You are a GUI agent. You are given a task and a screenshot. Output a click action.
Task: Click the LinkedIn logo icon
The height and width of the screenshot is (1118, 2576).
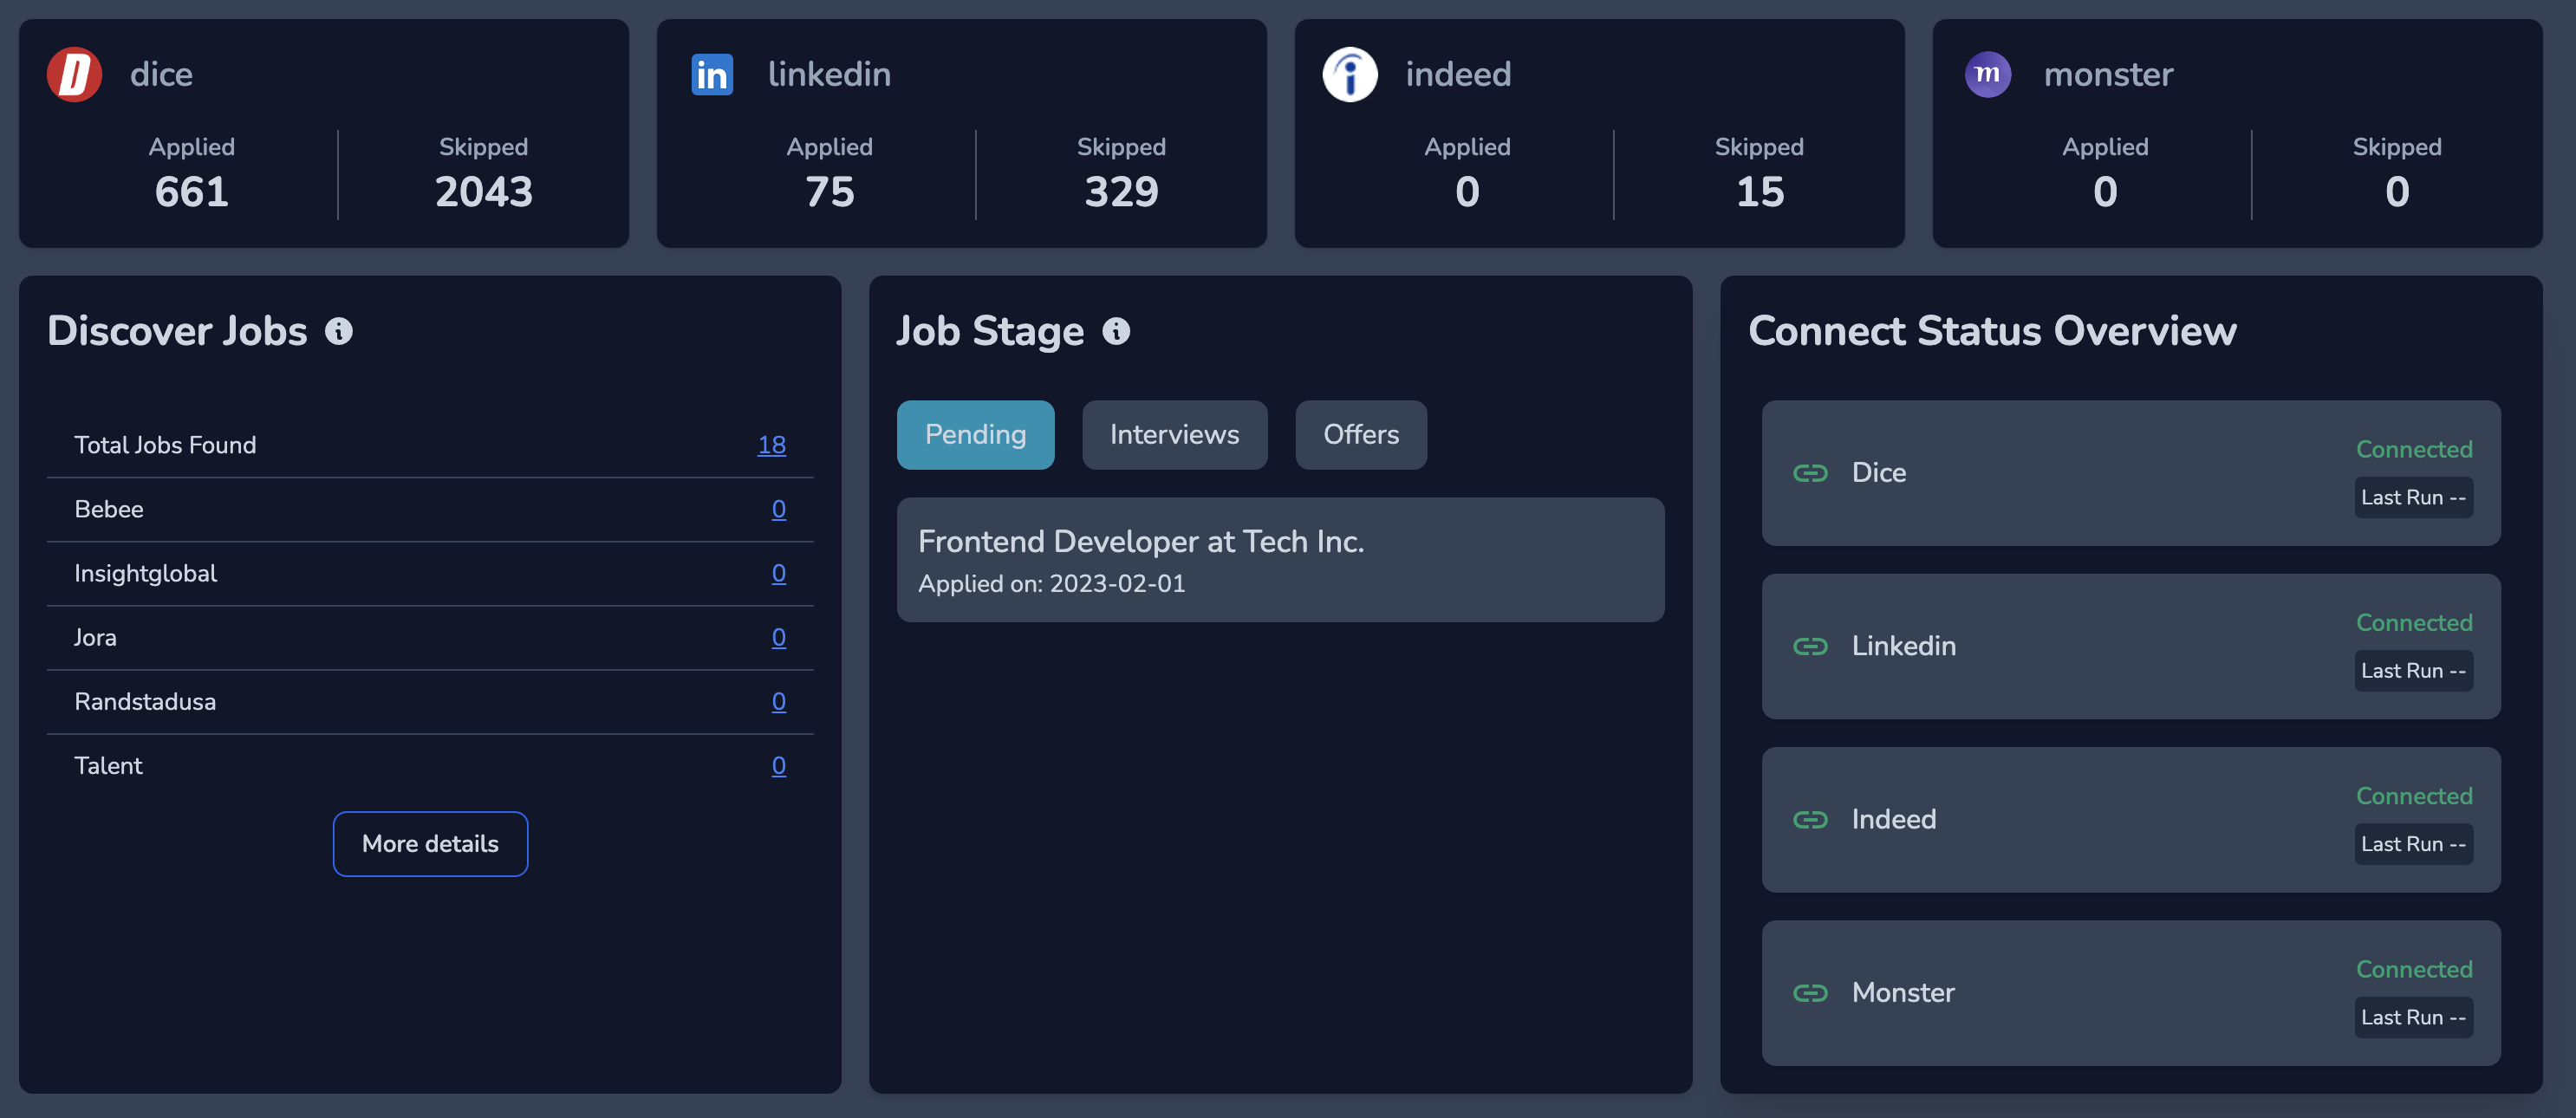pyautogui.click(x=712, y=74)
